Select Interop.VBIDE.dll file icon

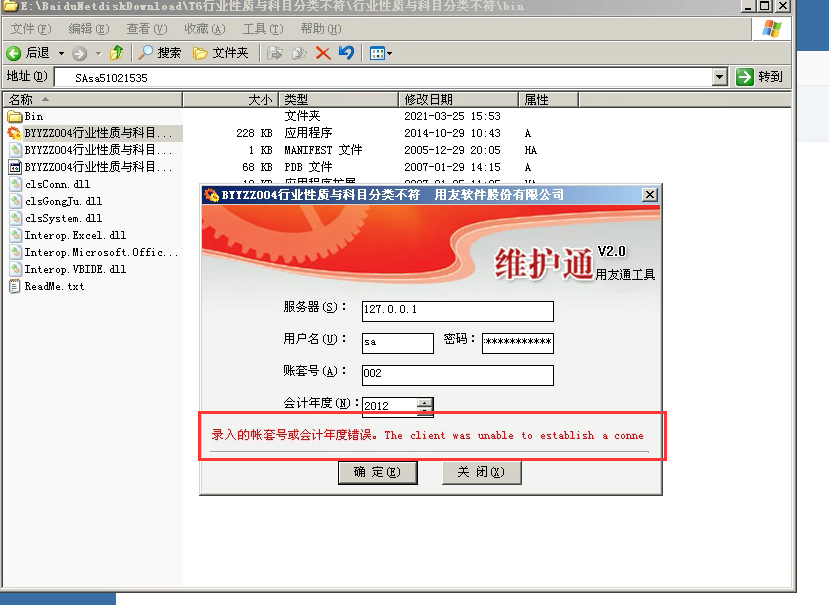(15, 269)
